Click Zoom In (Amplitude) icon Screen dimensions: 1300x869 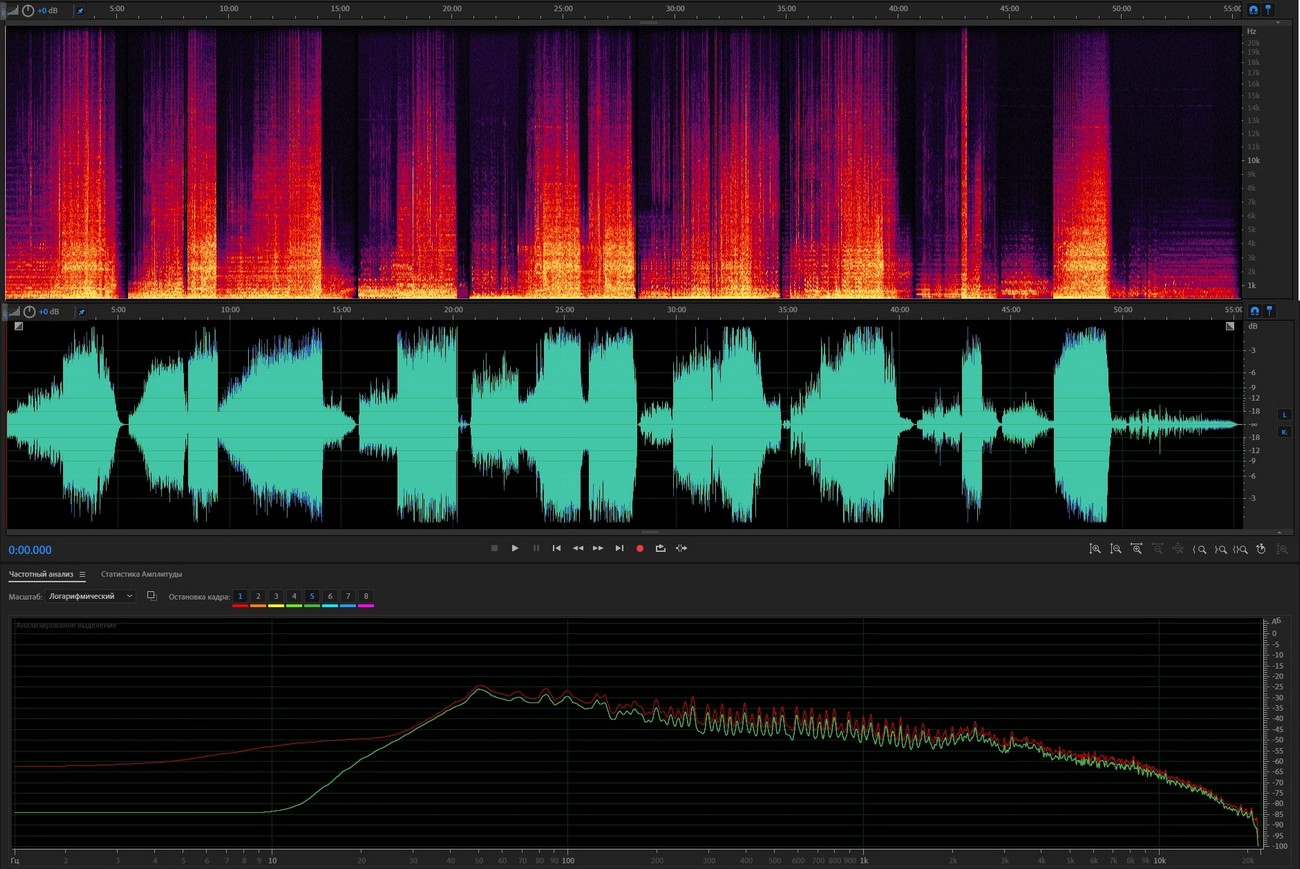point(1095,549)
